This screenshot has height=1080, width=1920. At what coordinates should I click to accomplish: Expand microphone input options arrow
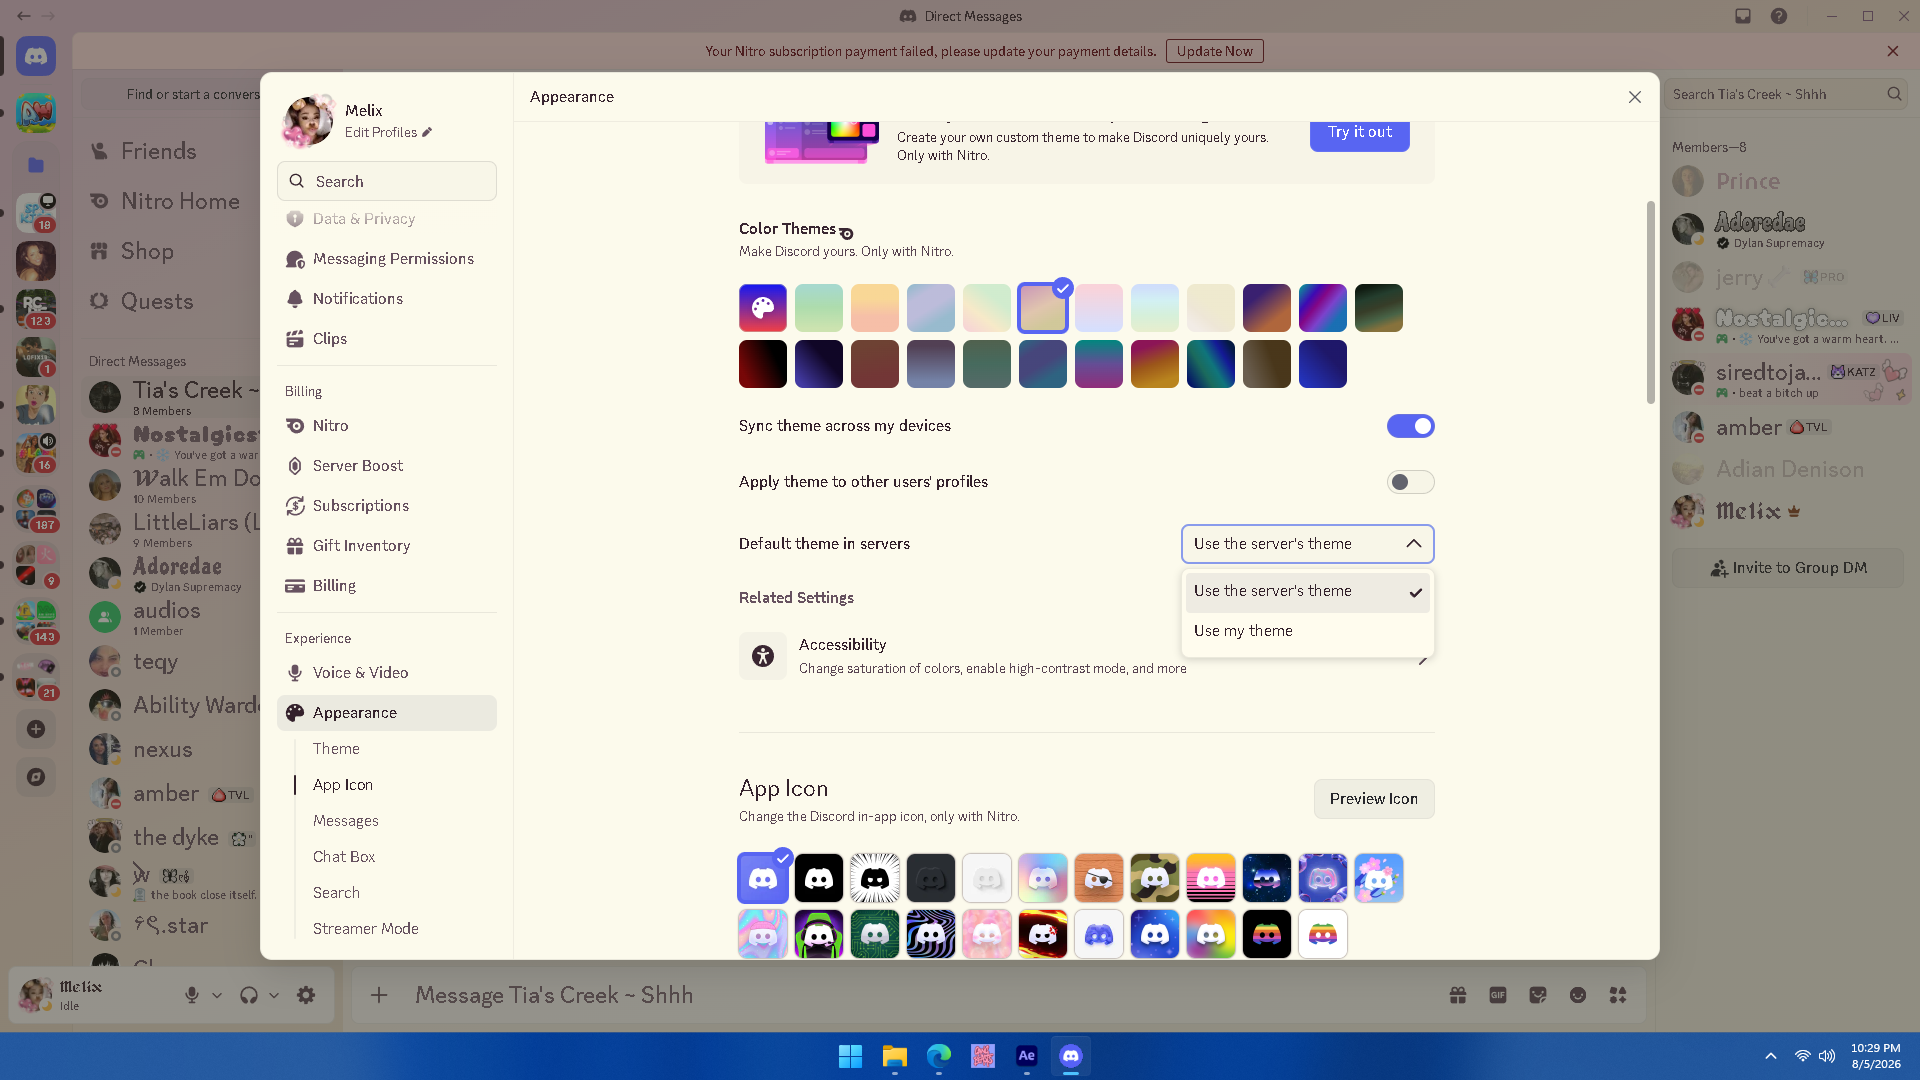point(217,995)
